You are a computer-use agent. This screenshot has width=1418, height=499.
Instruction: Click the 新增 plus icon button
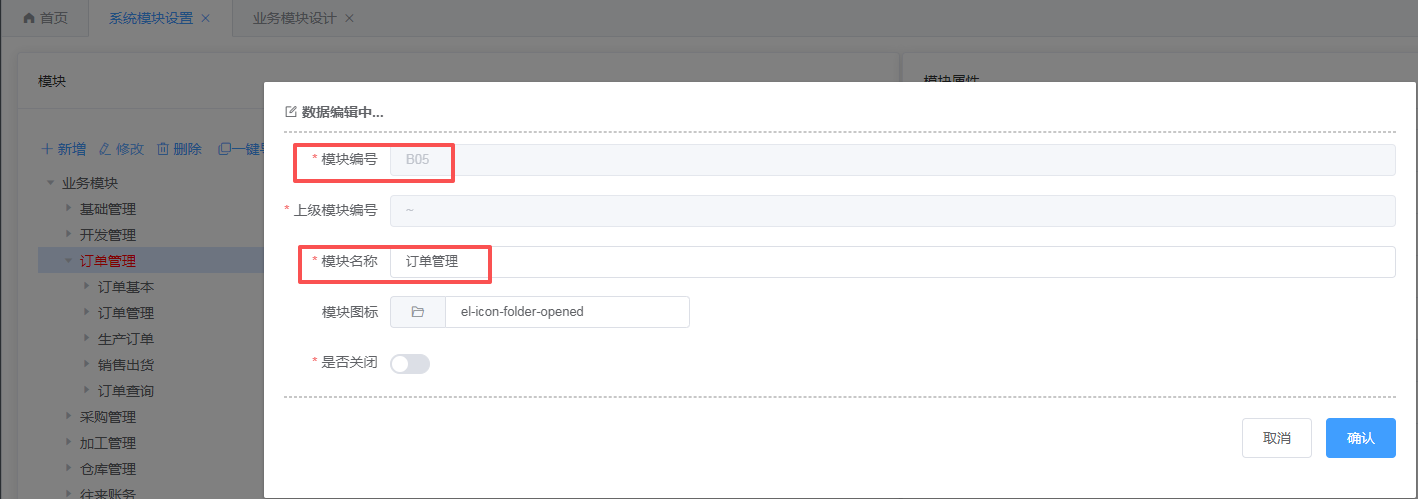[x=47, y=149]
